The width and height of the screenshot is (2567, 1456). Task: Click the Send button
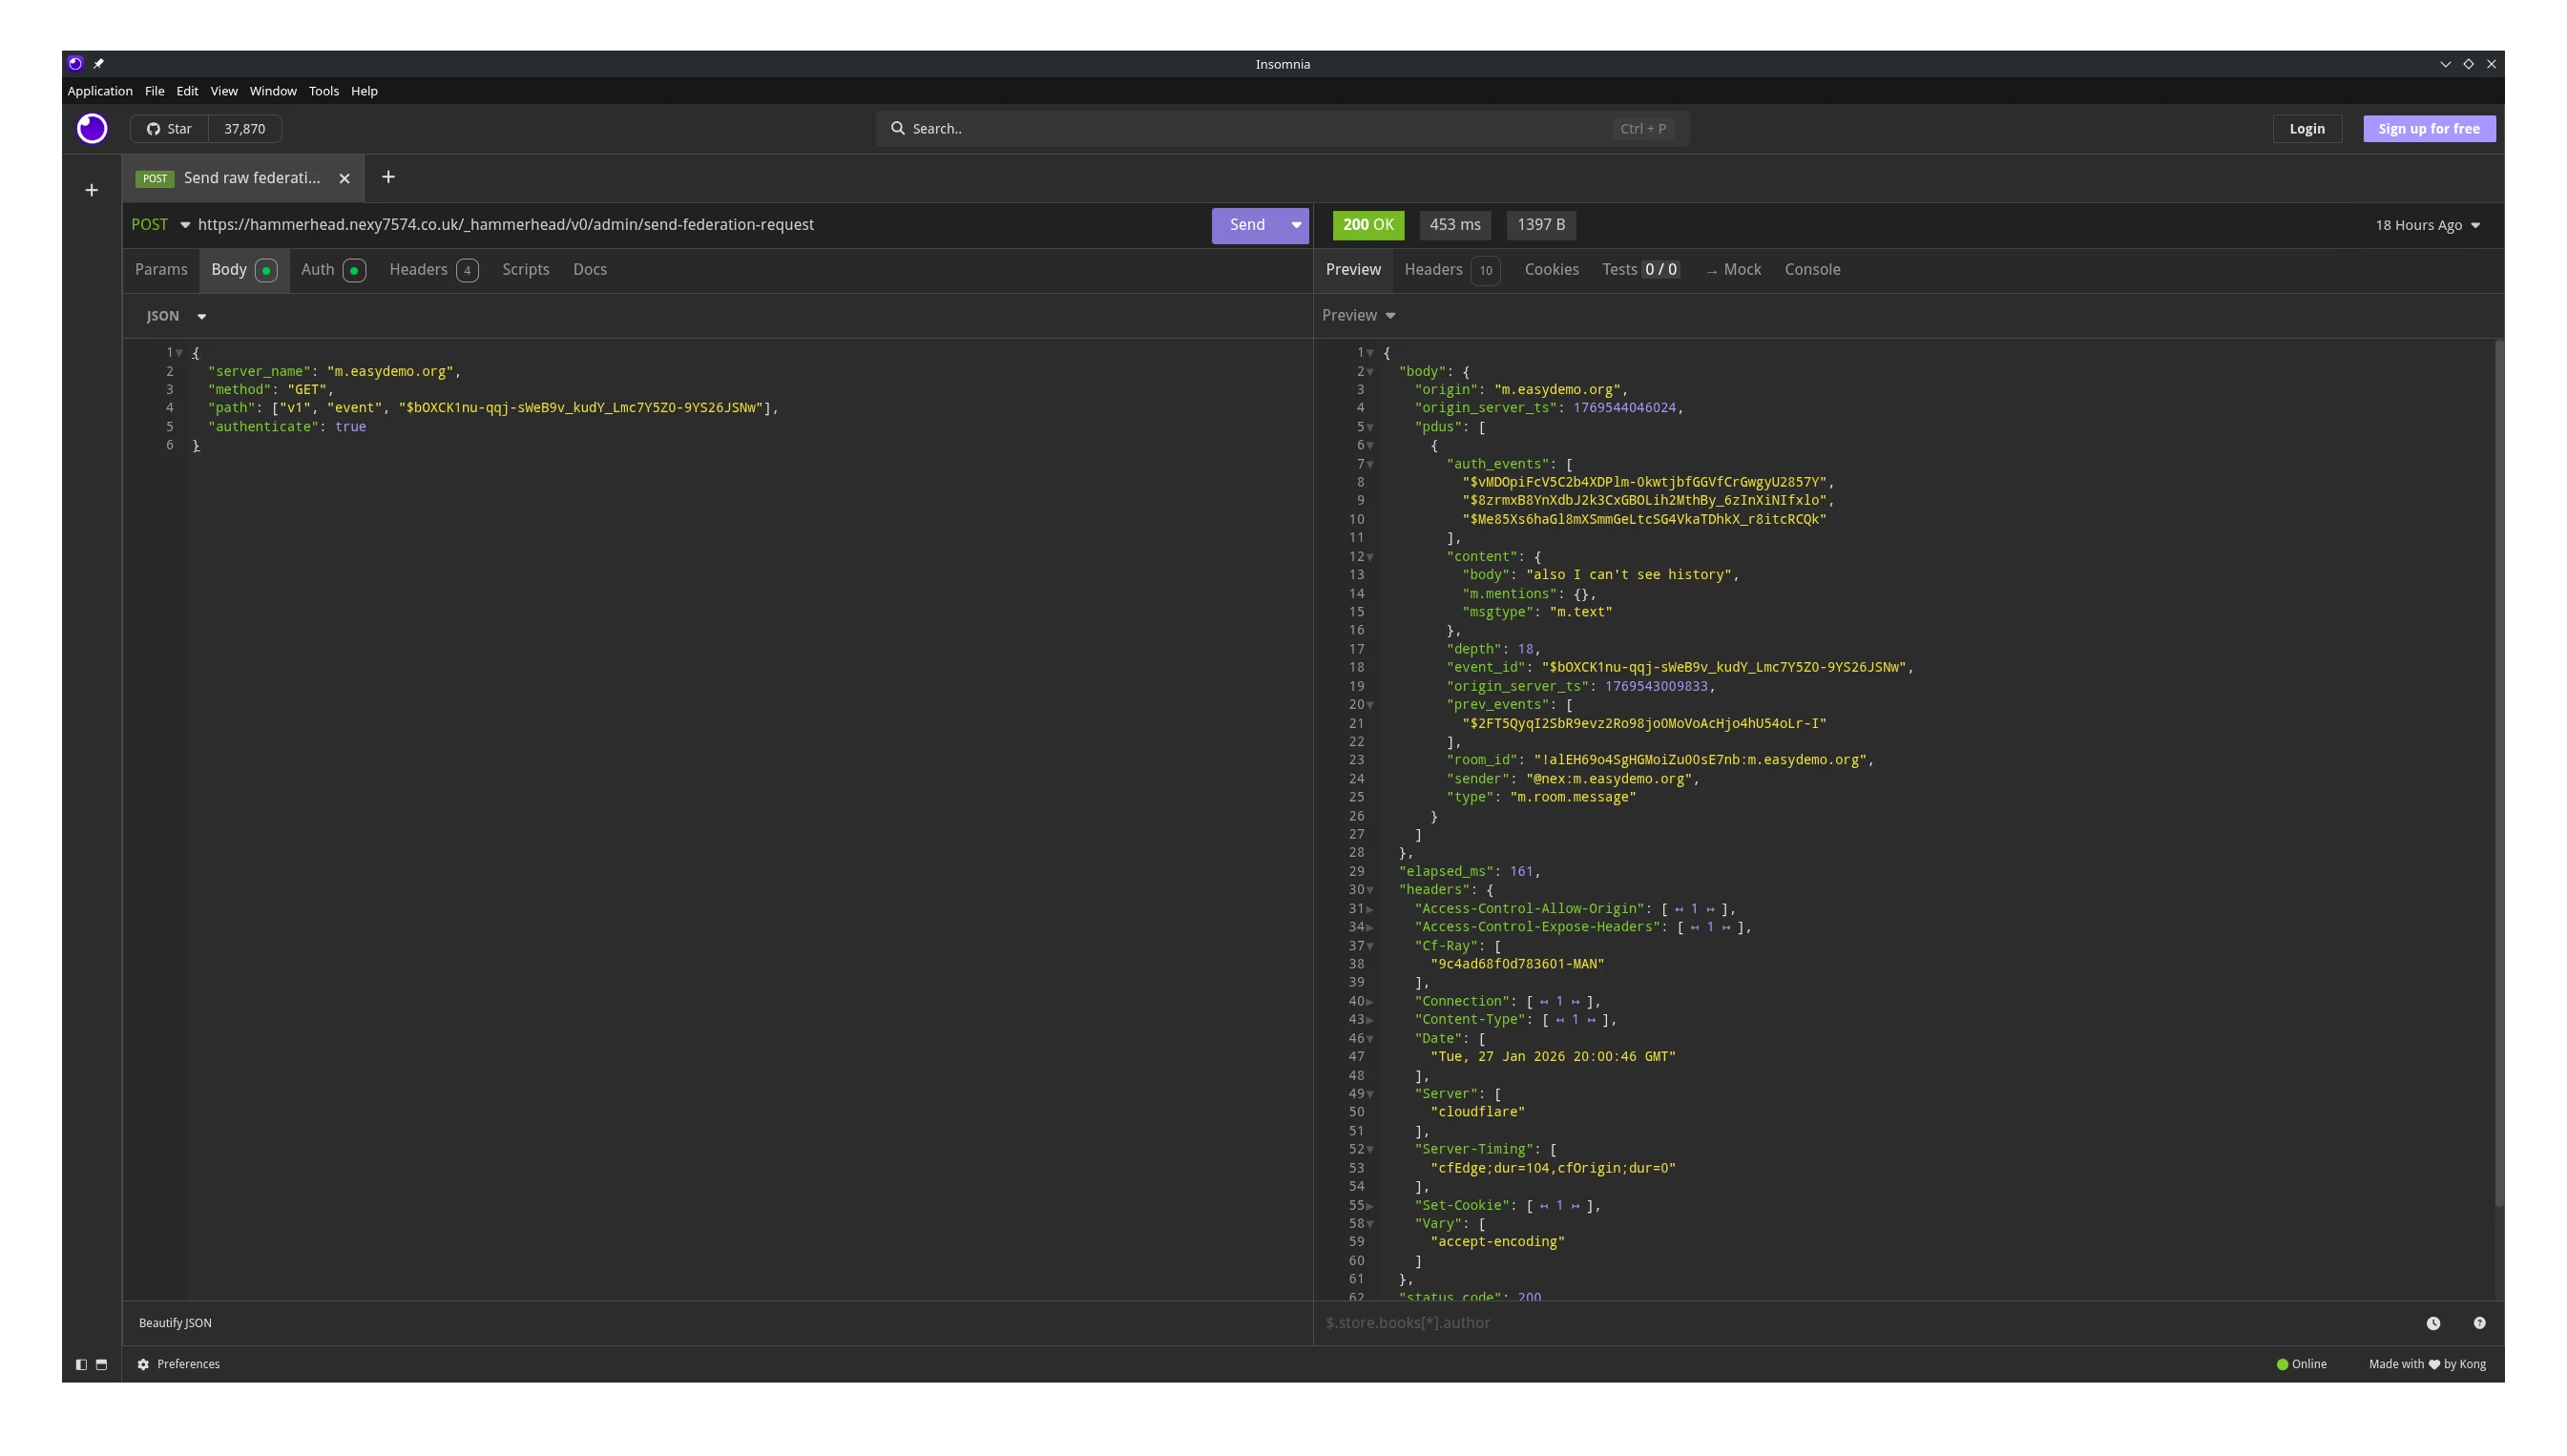1246,224
